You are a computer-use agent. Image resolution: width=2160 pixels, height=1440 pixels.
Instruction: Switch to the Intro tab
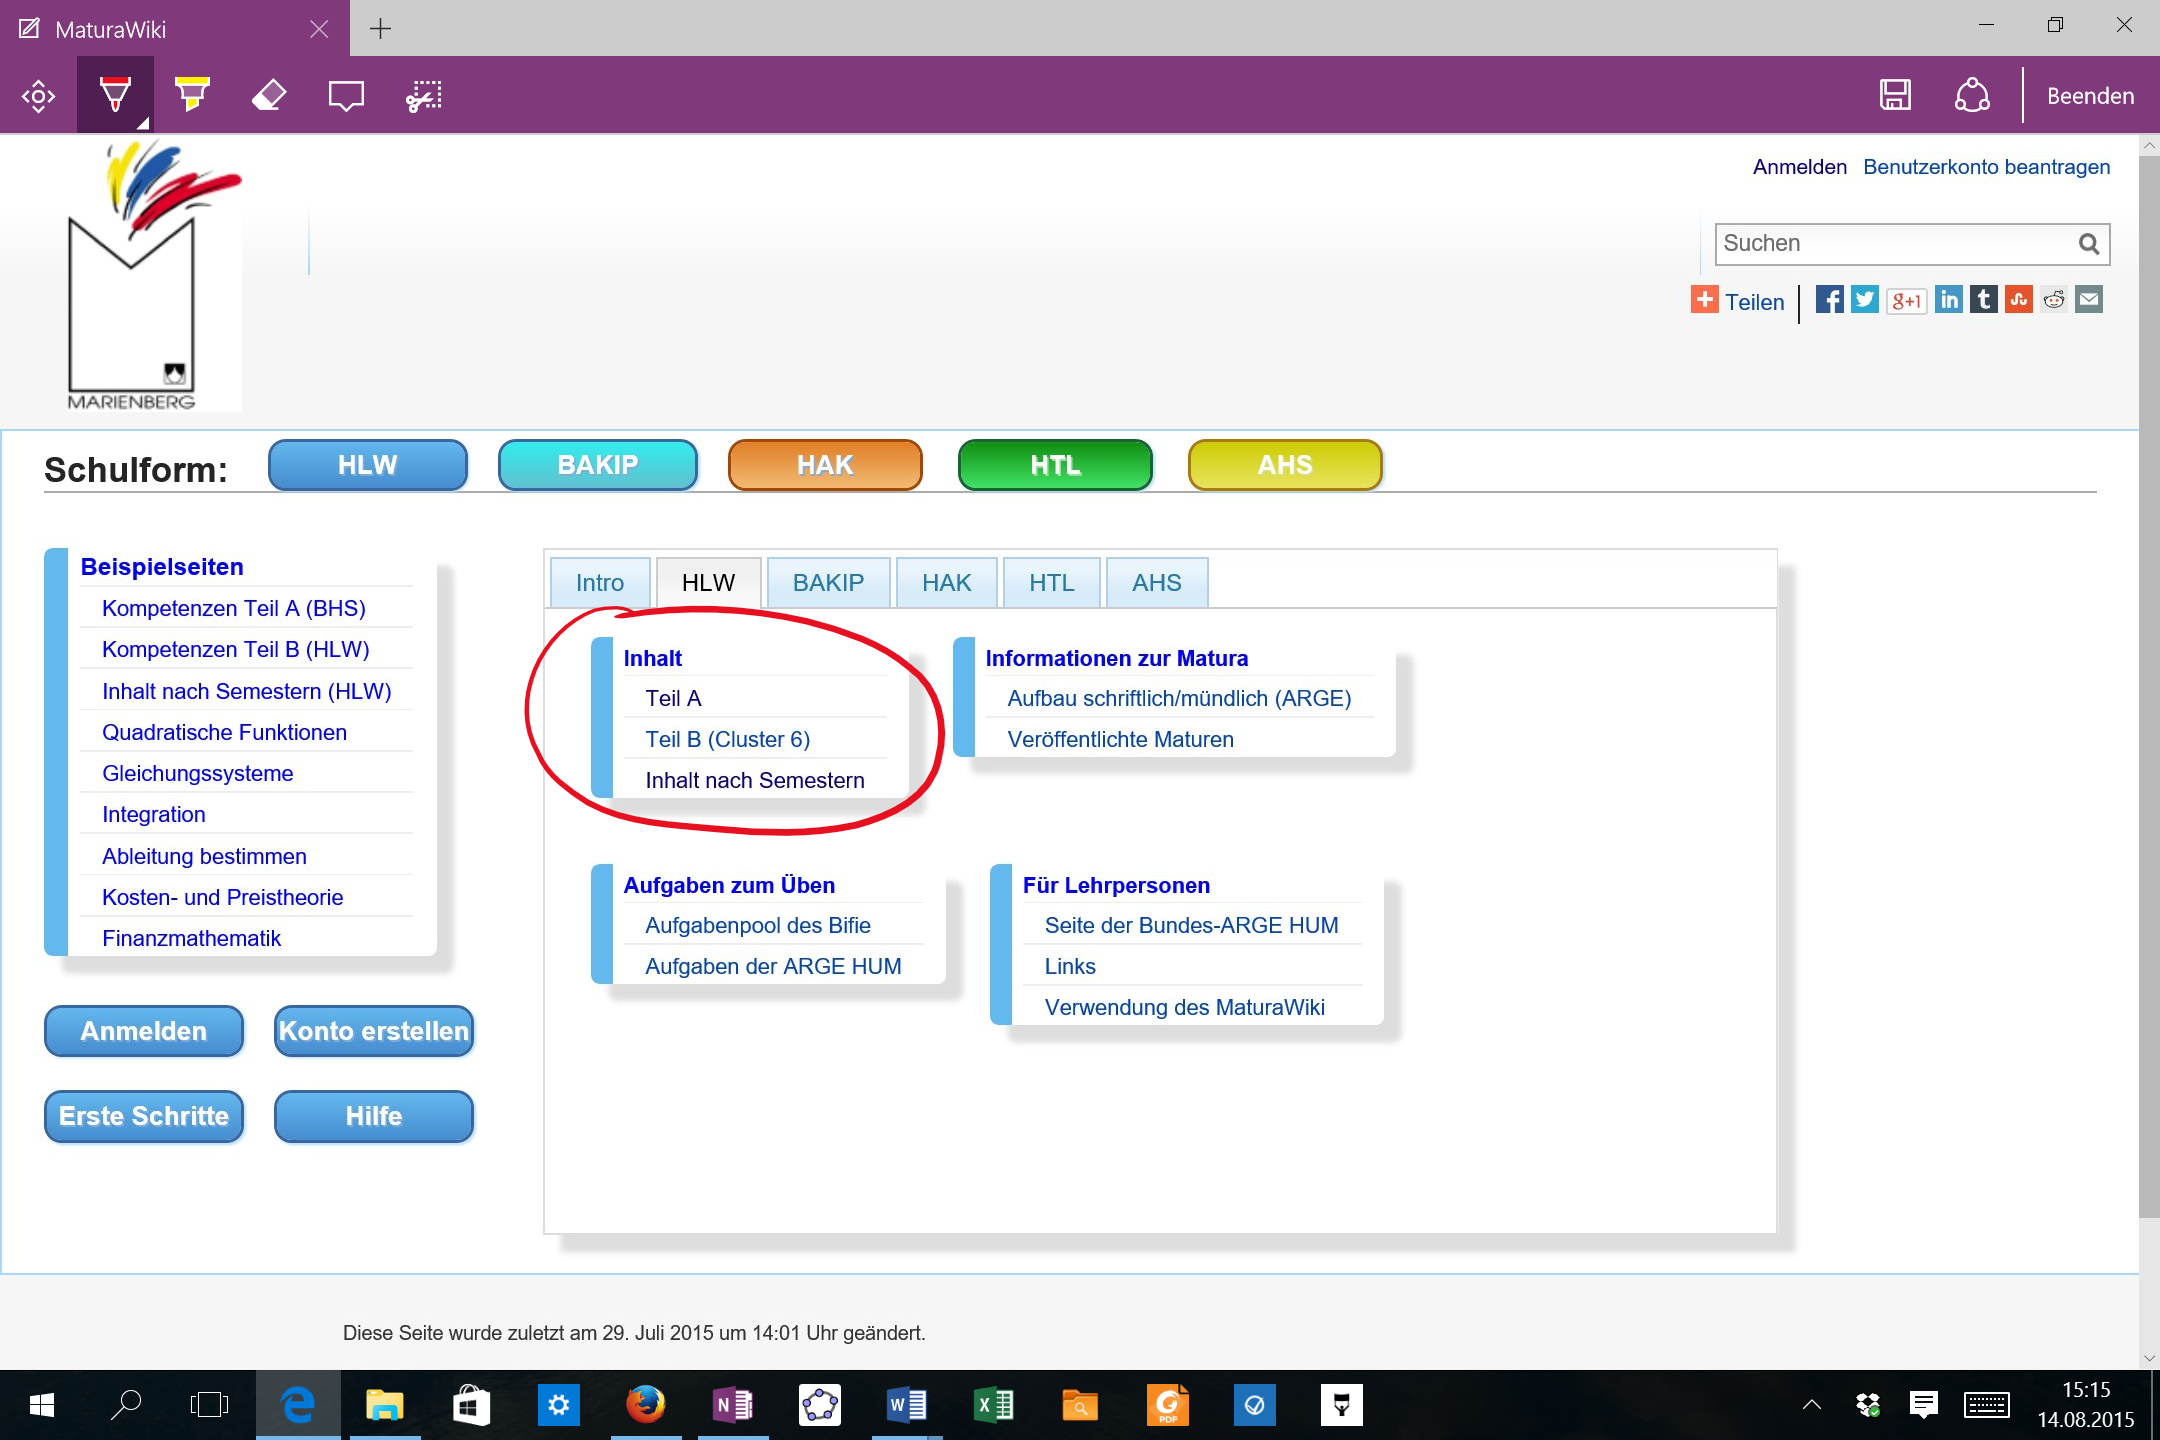pos(600,583)
